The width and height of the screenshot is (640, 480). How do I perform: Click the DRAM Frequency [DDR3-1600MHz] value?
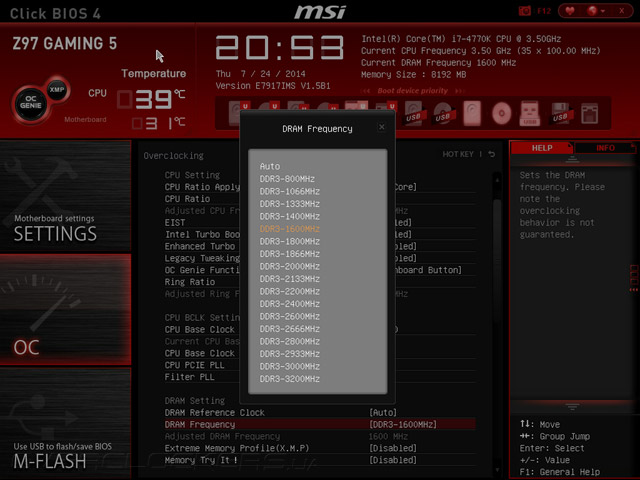403,424
